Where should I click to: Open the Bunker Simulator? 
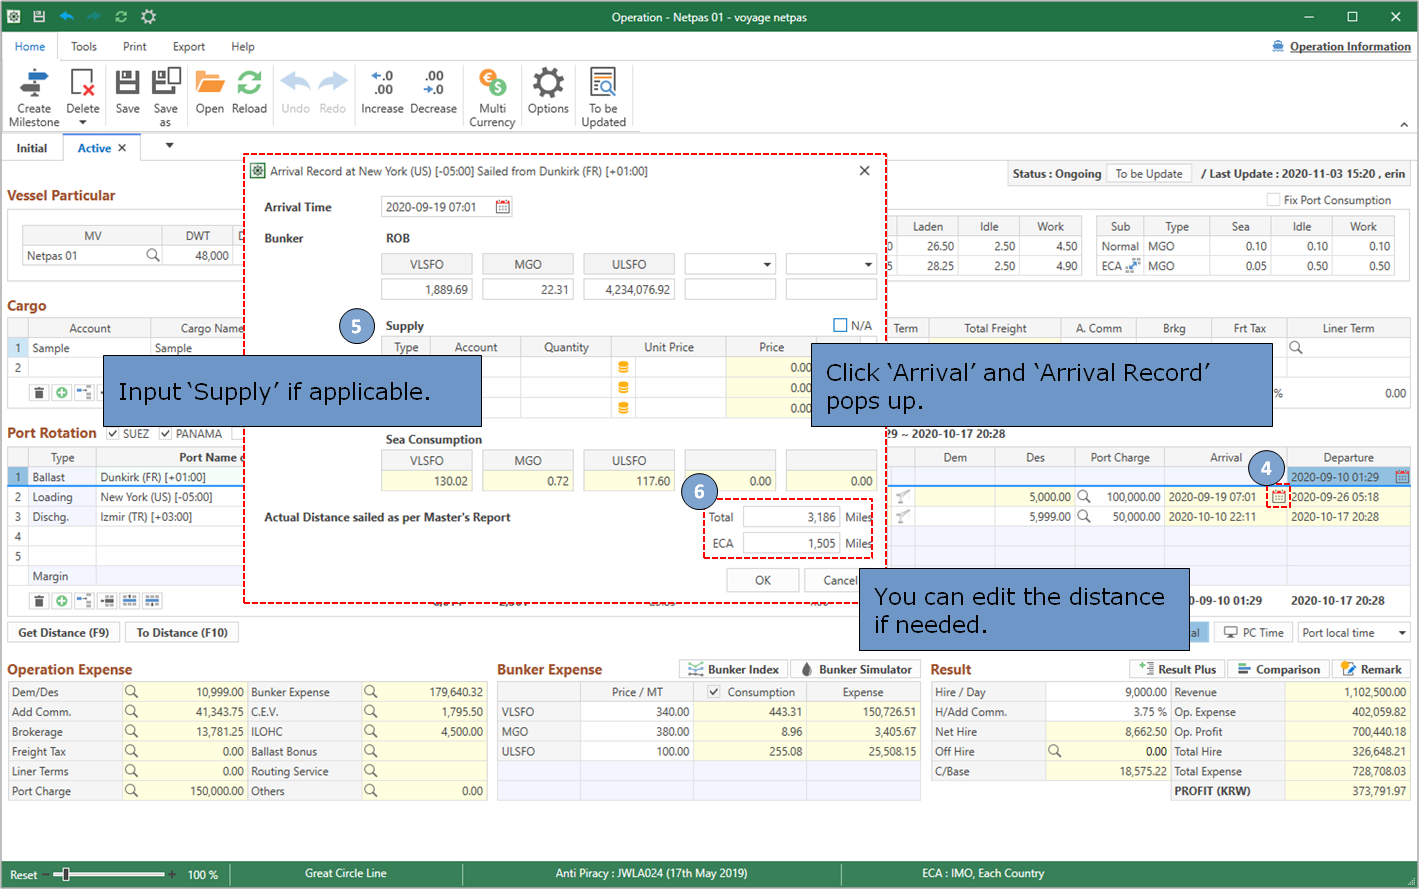click(x=855, y=669)
